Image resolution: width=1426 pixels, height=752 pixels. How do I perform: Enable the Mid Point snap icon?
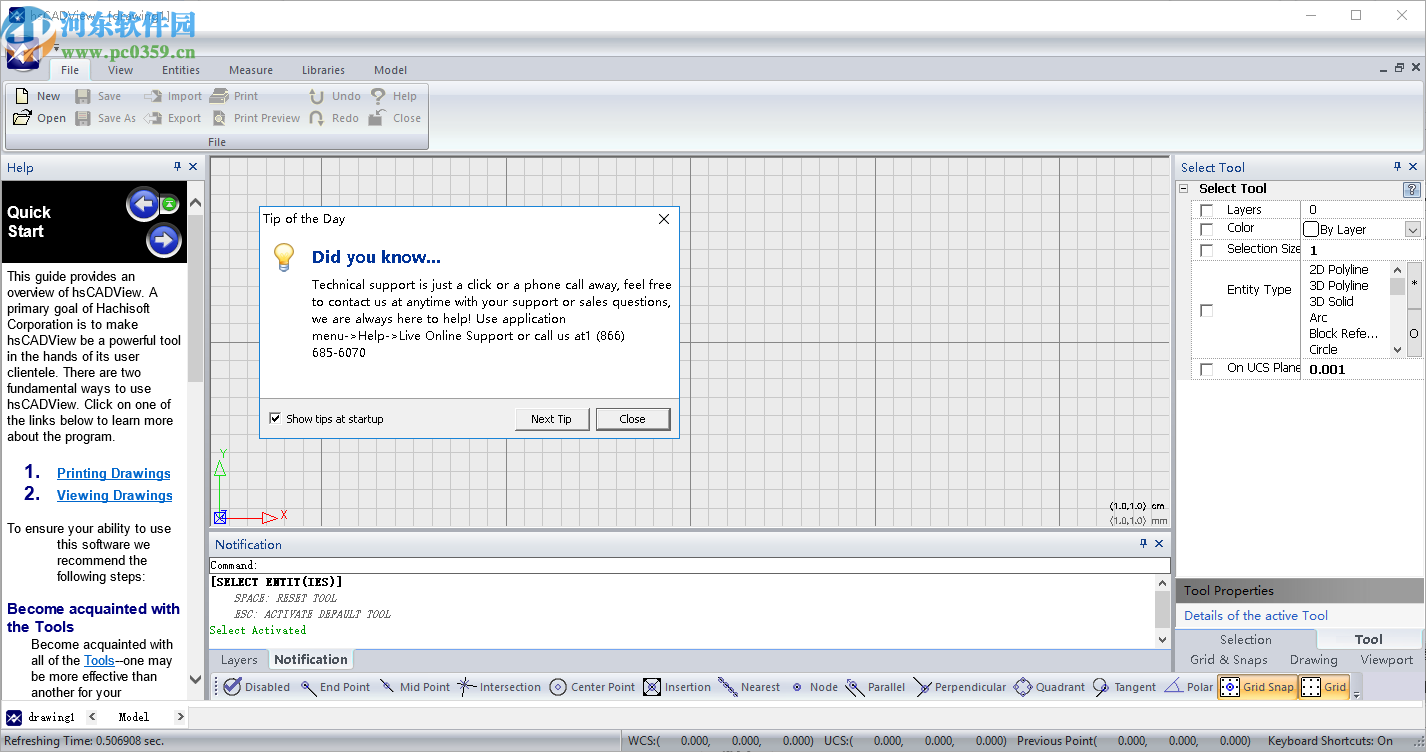pyautogui.click(x=387, y=687)
